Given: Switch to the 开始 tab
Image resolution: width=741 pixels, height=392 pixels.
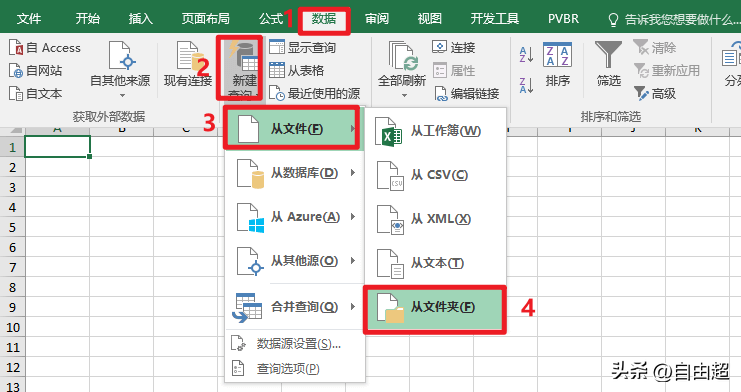Looking at the screenshot, I should [x=87, y=18].
